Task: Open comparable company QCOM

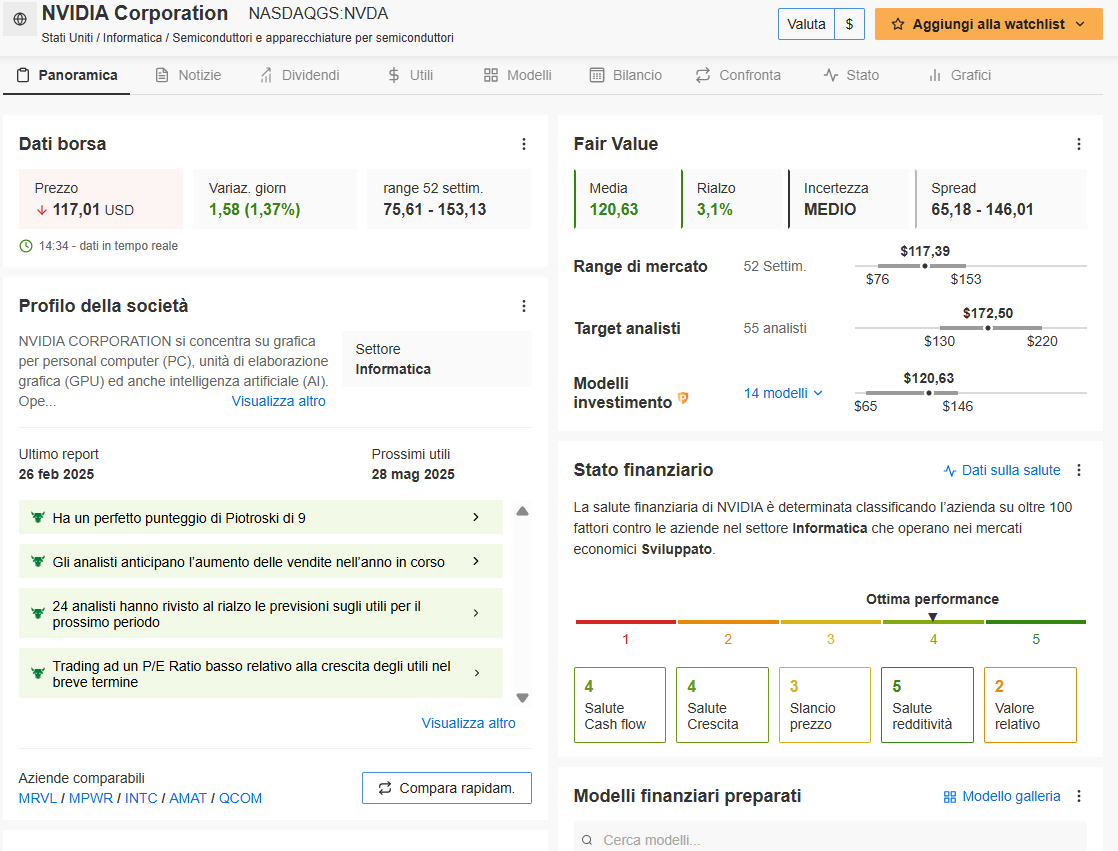Action: pyautogui.click(x=240, y=798)
